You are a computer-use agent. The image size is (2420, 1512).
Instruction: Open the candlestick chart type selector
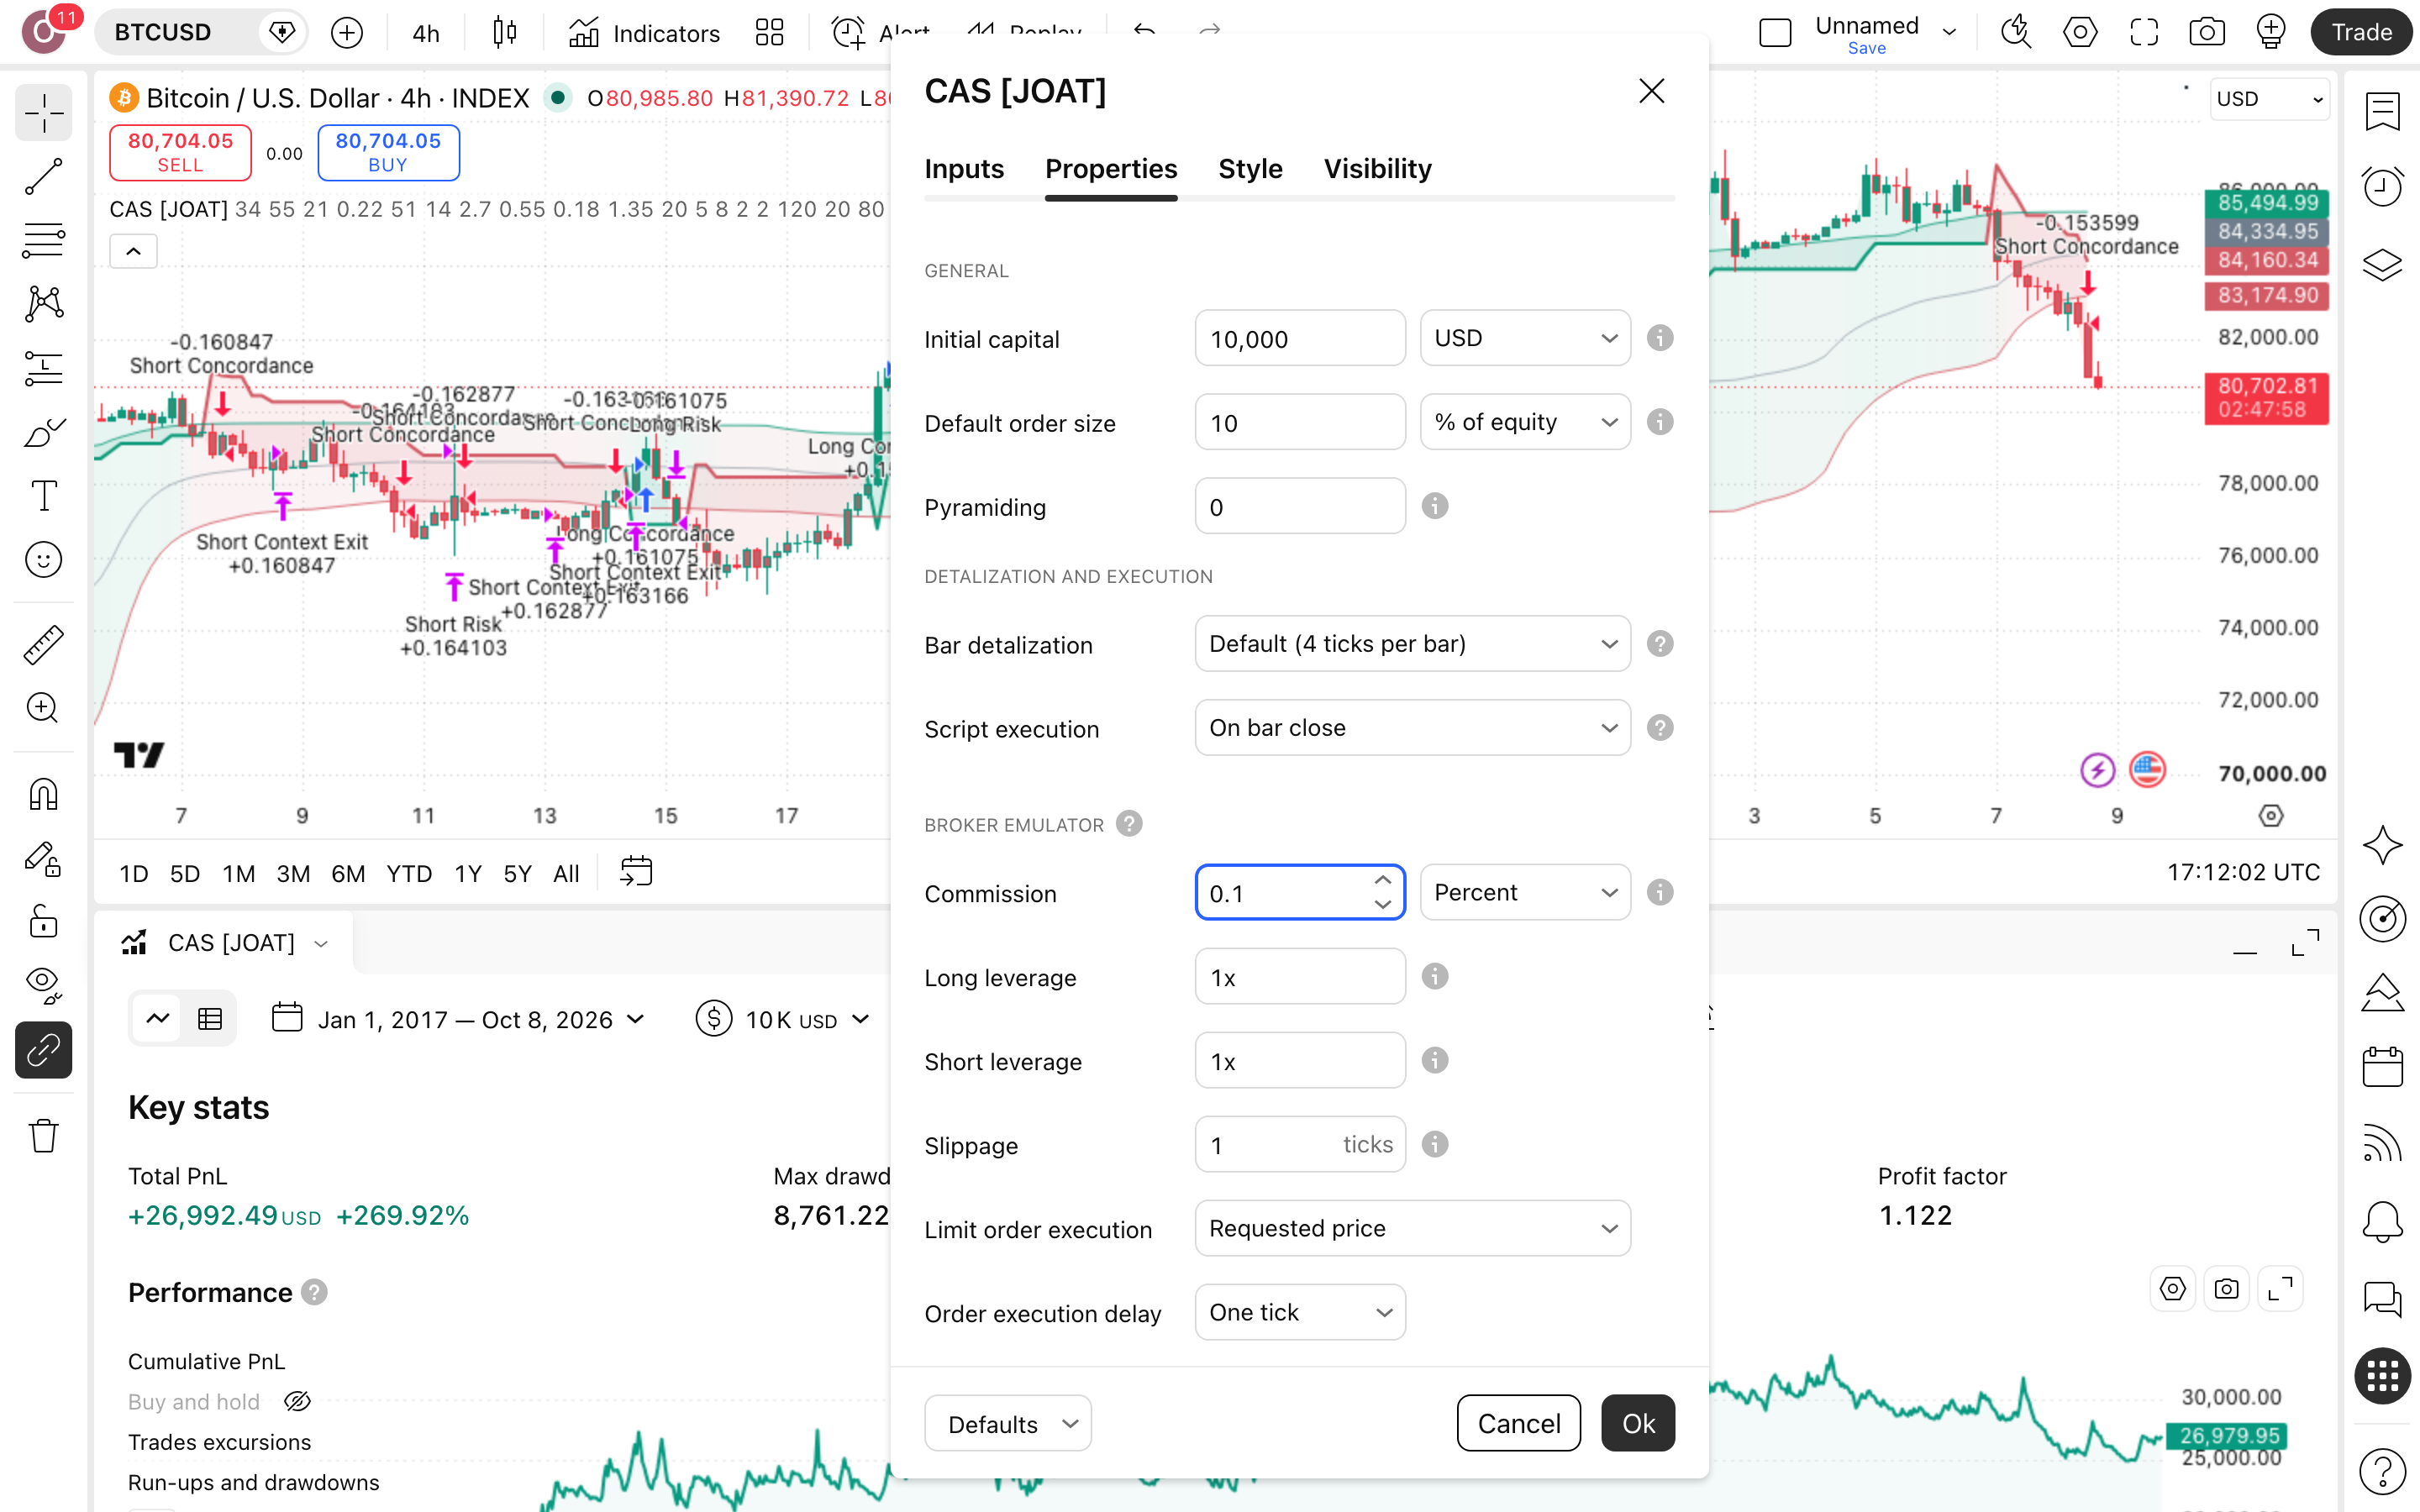pos(505,33)
